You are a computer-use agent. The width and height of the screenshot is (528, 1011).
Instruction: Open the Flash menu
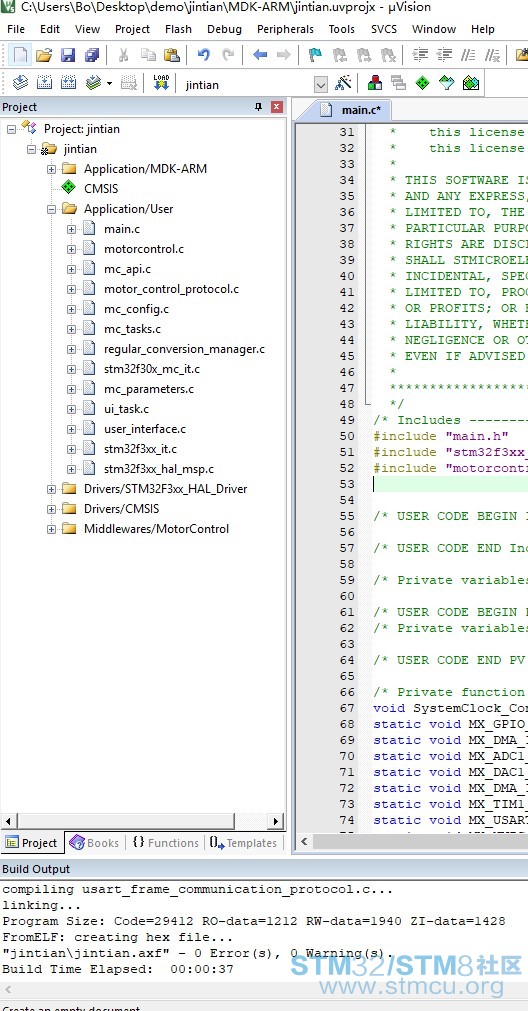(178, 29)
